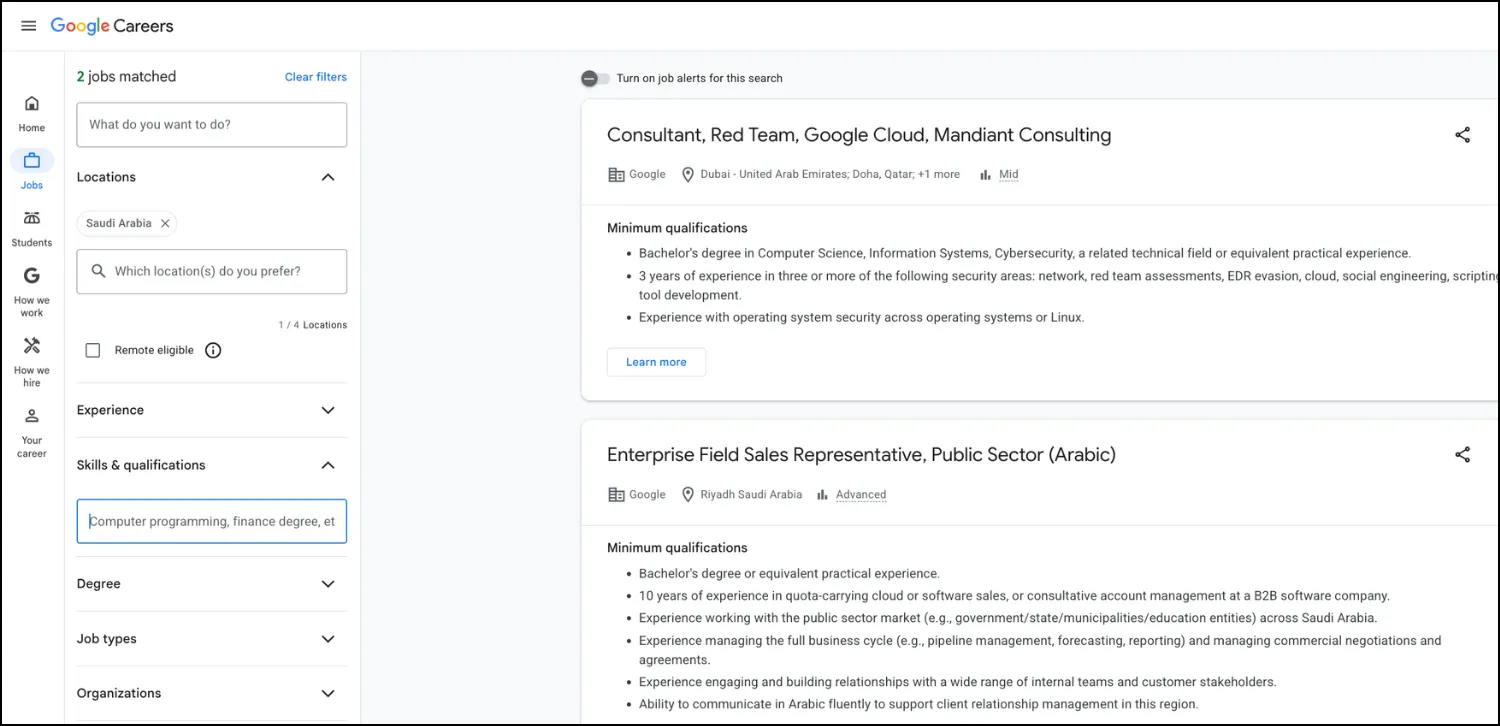Viewport: 1500px width, 726px height.
Task: Focus the preferred locations search field
Action: 212,271
